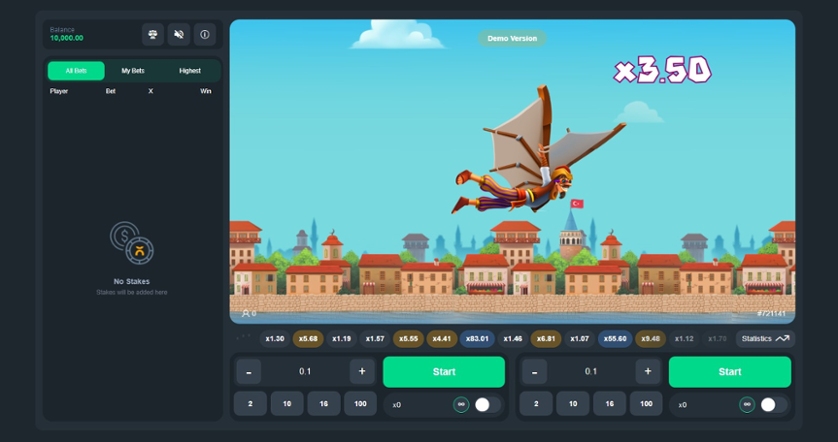Click the bet amount field in right panel

coord(590,372)
